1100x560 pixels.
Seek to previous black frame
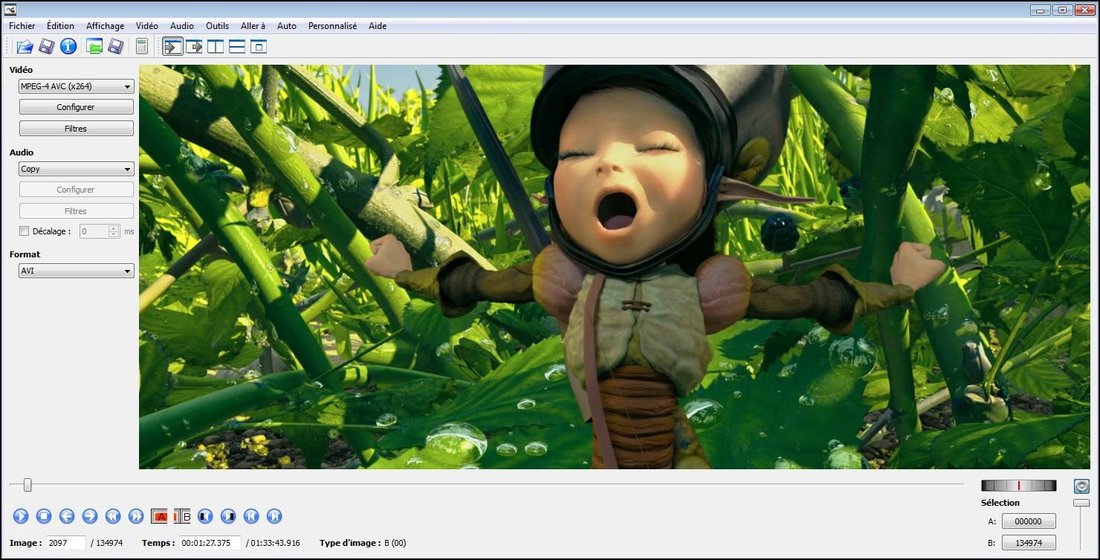click(205, 516)
